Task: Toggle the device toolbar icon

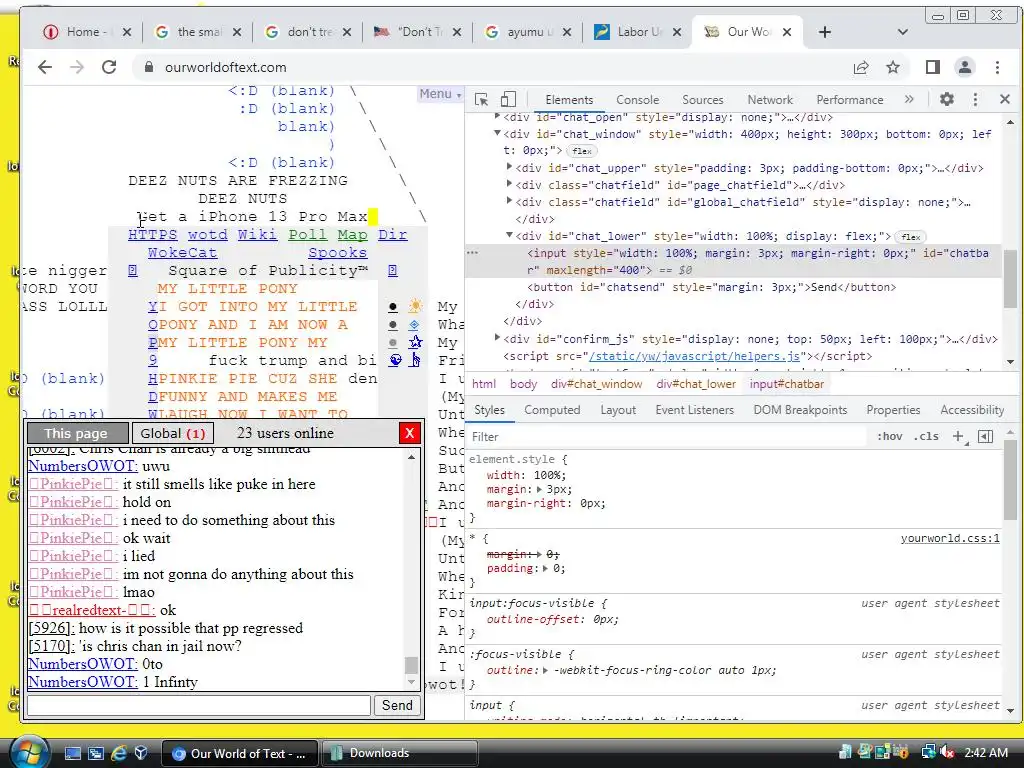Action: (x=508, y=99)
